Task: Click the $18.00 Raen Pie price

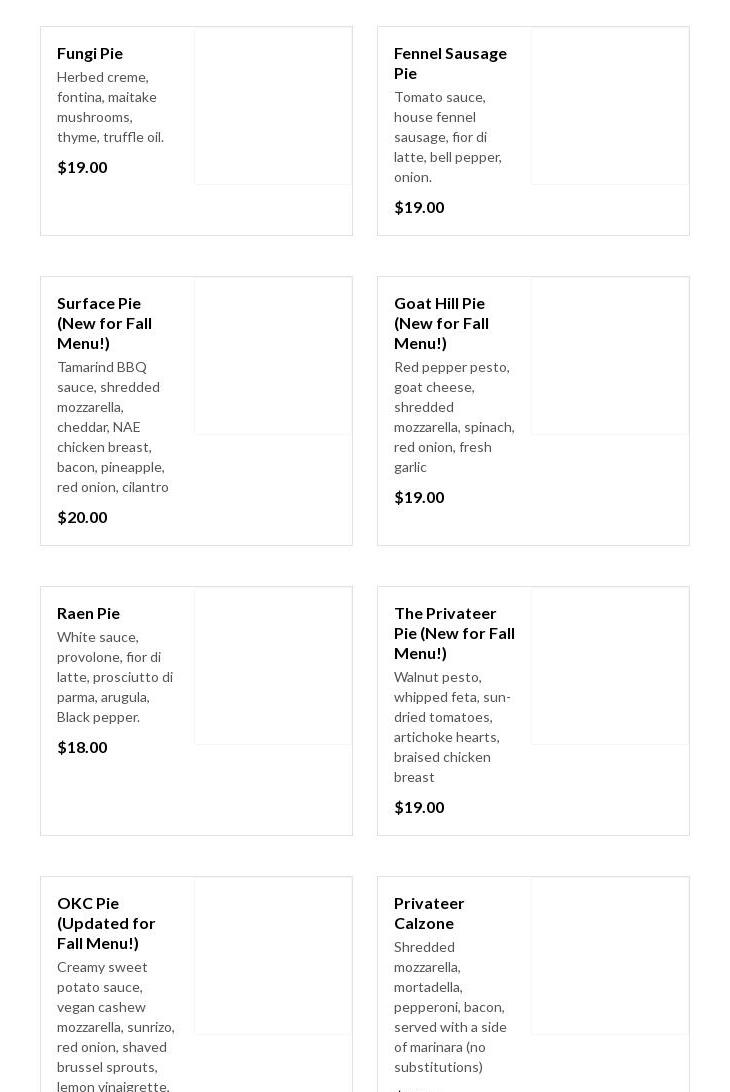Action: 82,747
